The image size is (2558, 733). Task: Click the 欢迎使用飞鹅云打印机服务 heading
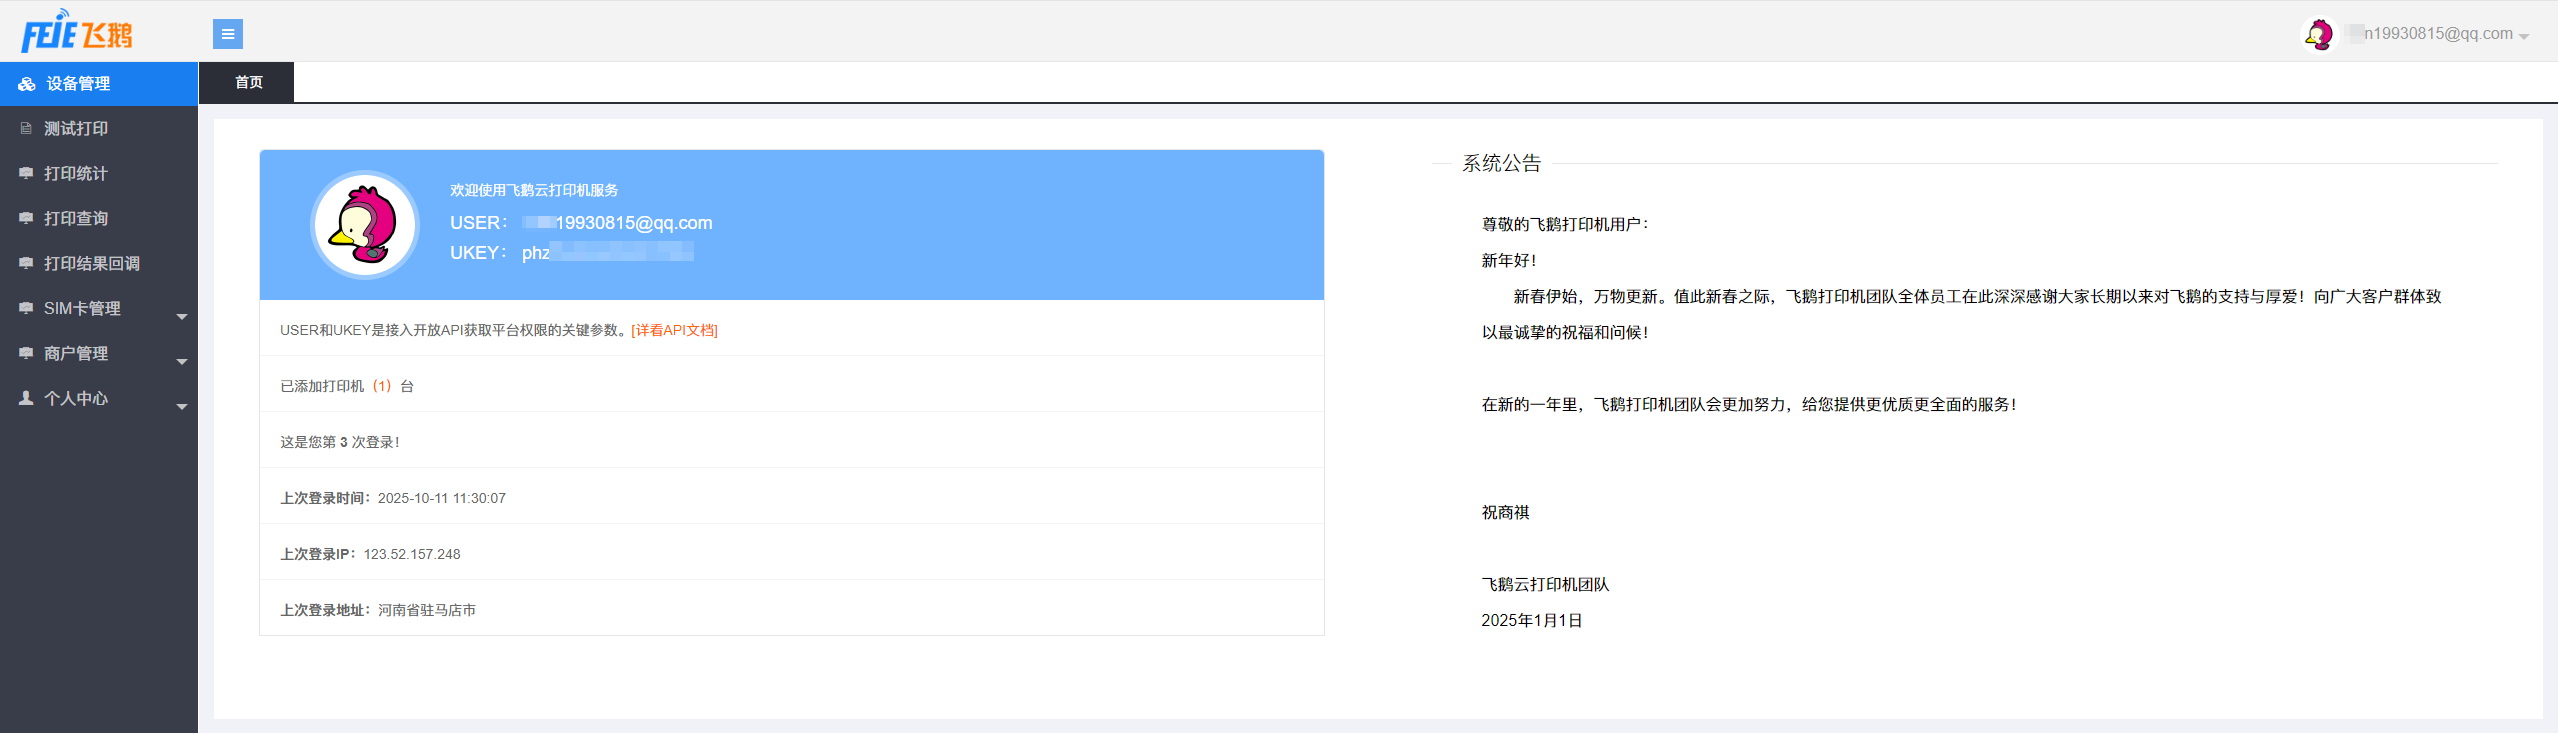pyautogui.click(x=534, y=190)
